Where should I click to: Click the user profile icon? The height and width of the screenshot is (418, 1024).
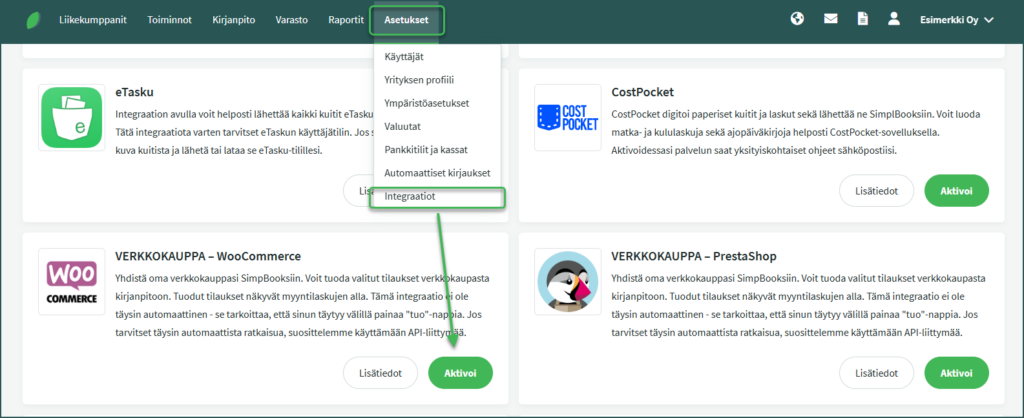894,19
